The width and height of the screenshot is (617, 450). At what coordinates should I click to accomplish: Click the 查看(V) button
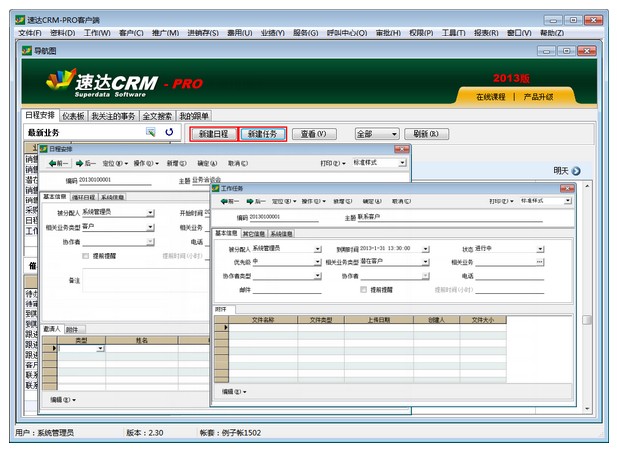(x=314, y=134)
